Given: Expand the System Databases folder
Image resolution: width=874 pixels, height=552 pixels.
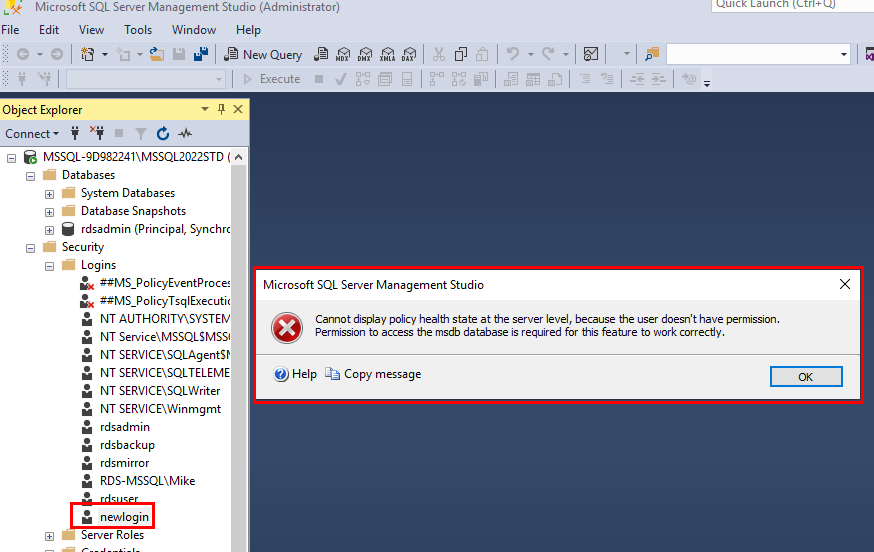Looking at the screenshot, I should (49, 194).
